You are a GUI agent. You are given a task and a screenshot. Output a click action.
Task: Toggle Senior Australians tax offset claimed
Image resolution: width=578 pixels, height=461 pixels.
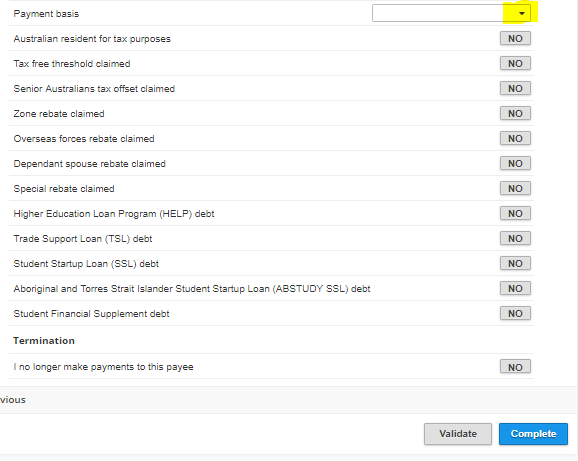pos(515,88)
